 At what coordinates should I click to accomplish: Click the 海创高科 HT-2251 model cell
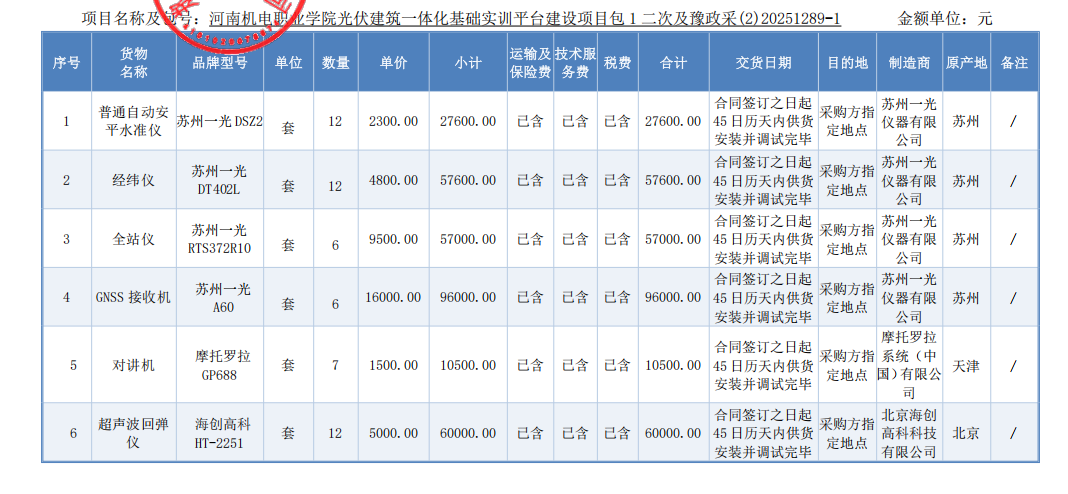pyautogui.click(x=219, y=433)
